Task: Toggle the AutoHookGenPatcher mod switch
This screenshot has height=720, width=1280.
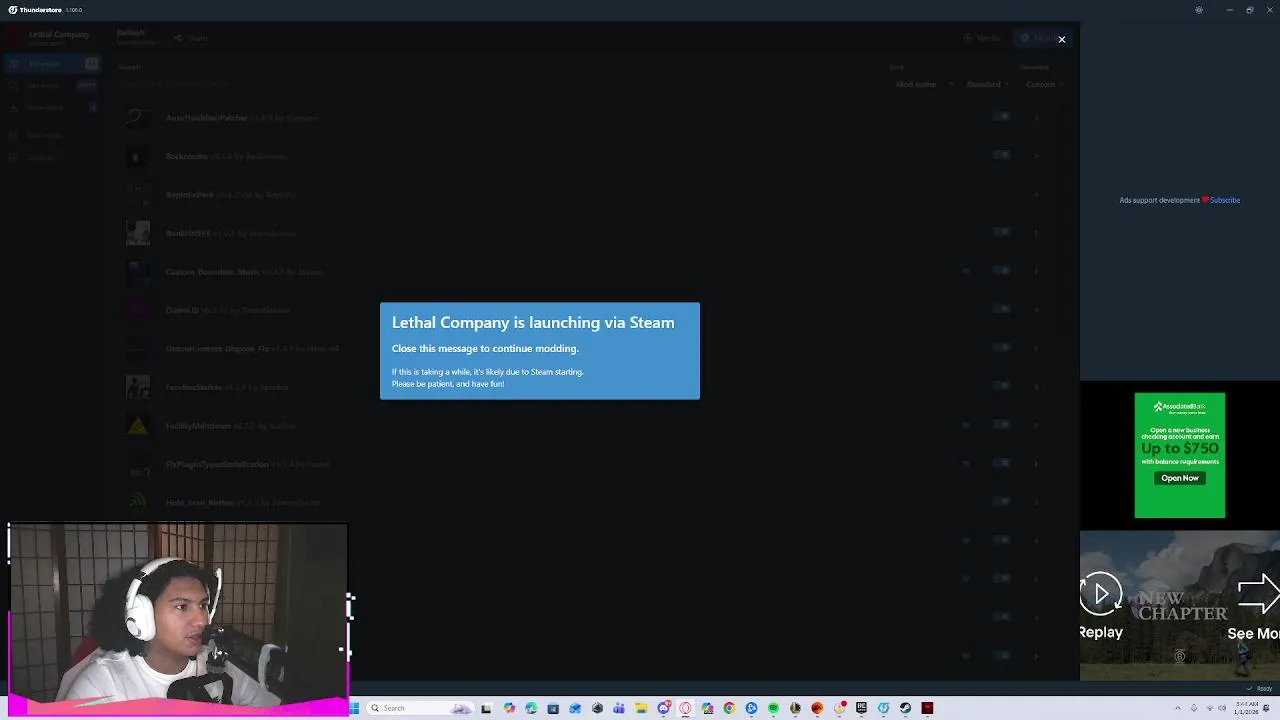Action: click(1002, 117)
